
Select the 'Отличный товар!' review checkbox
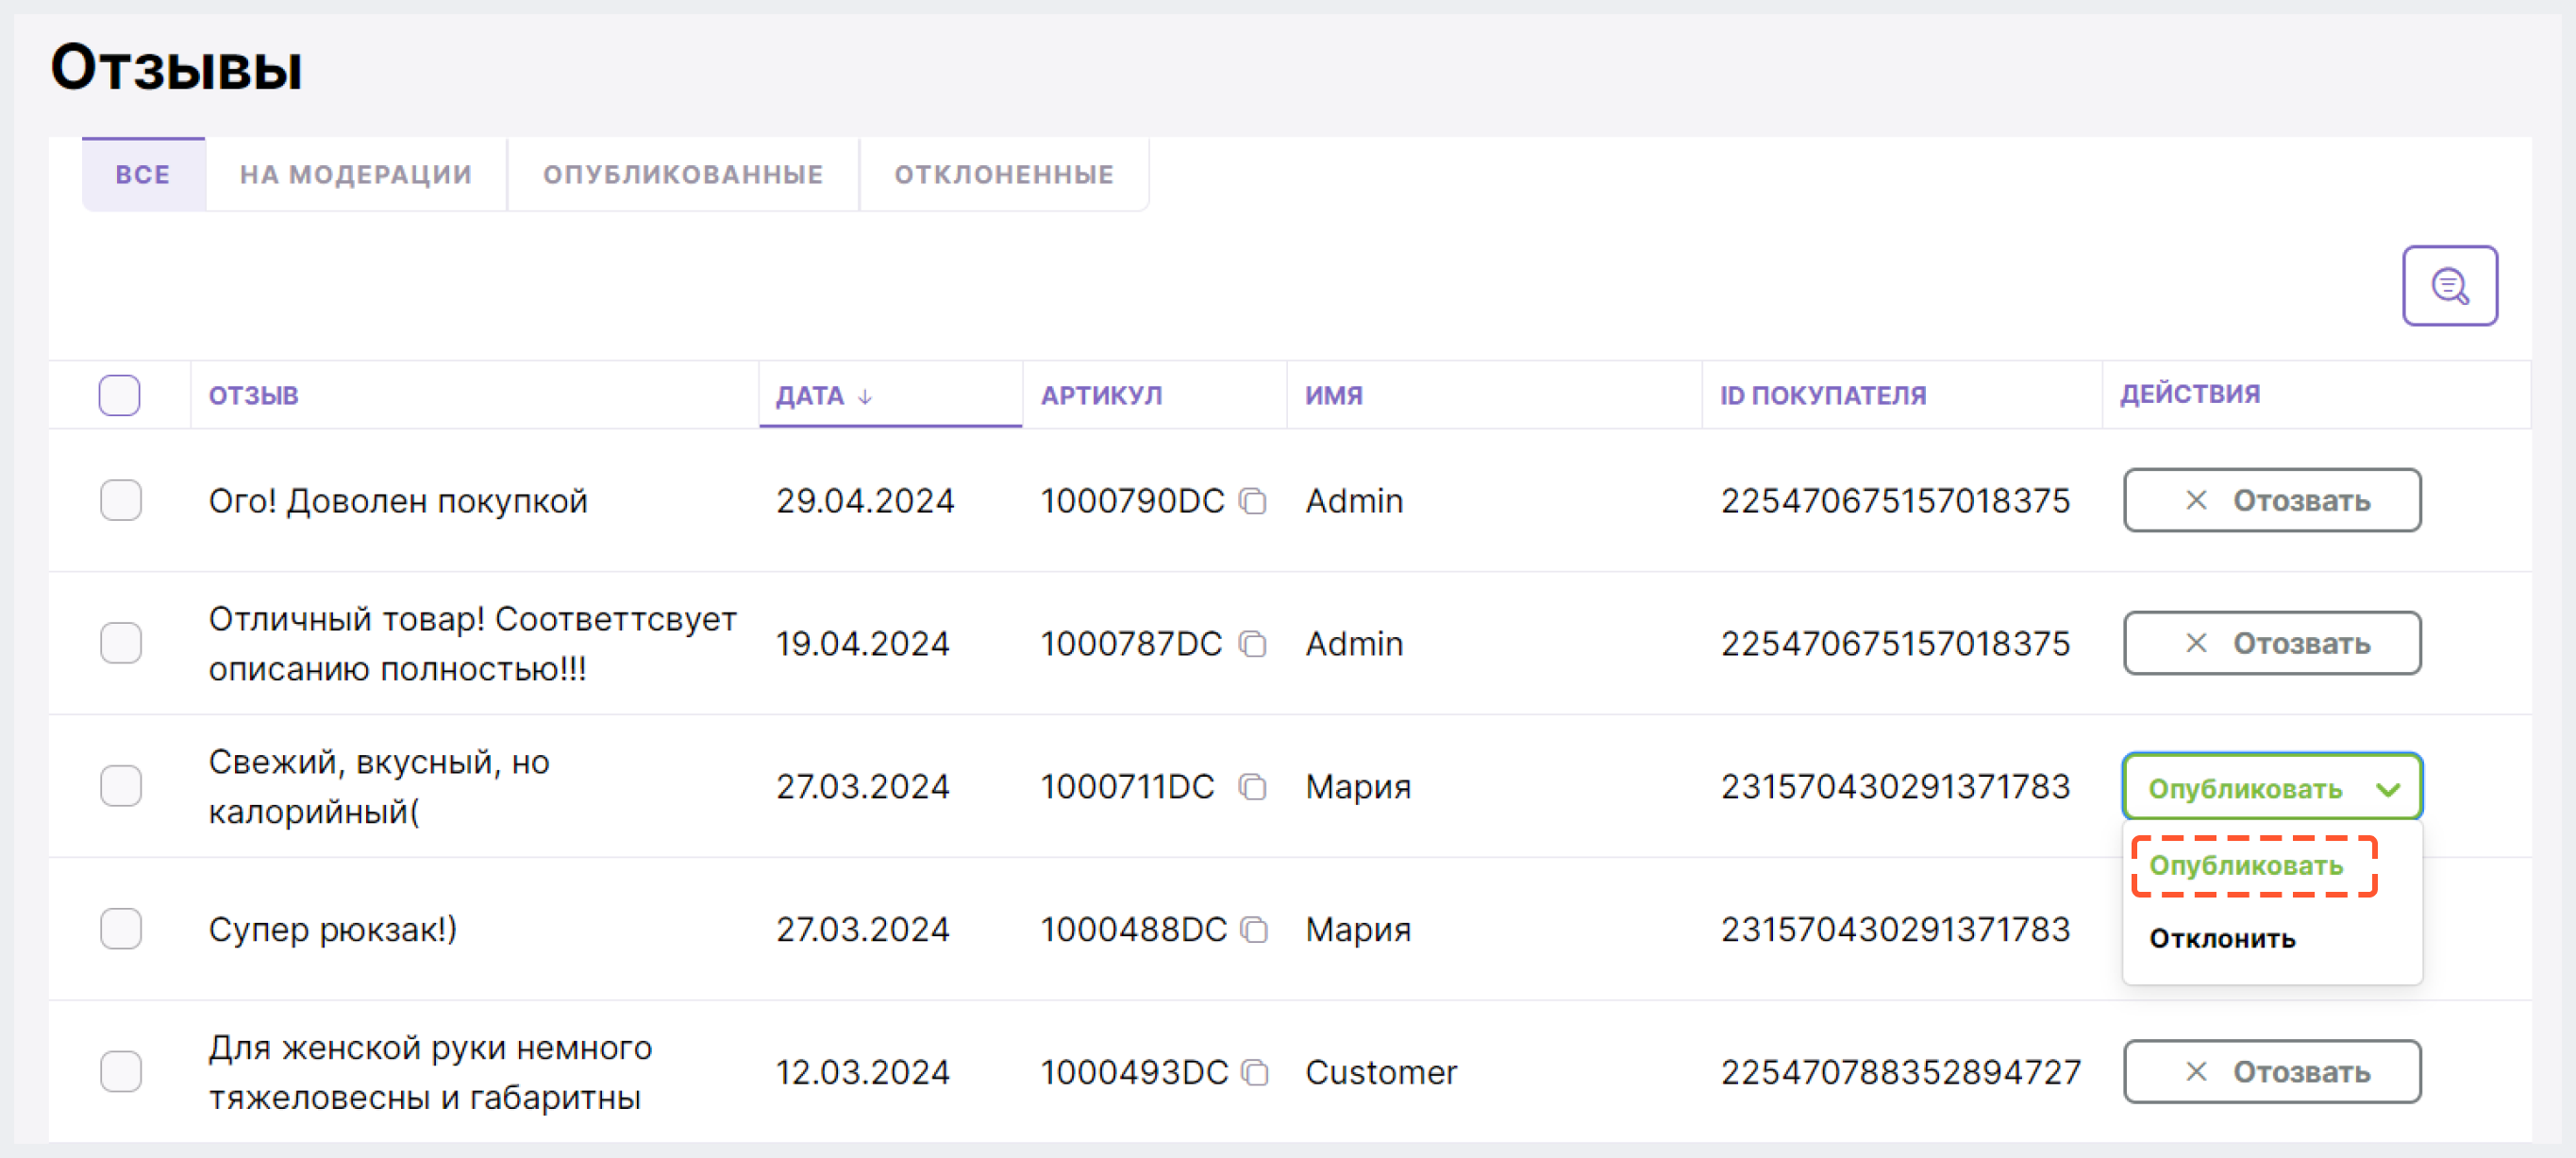[121, 643]
